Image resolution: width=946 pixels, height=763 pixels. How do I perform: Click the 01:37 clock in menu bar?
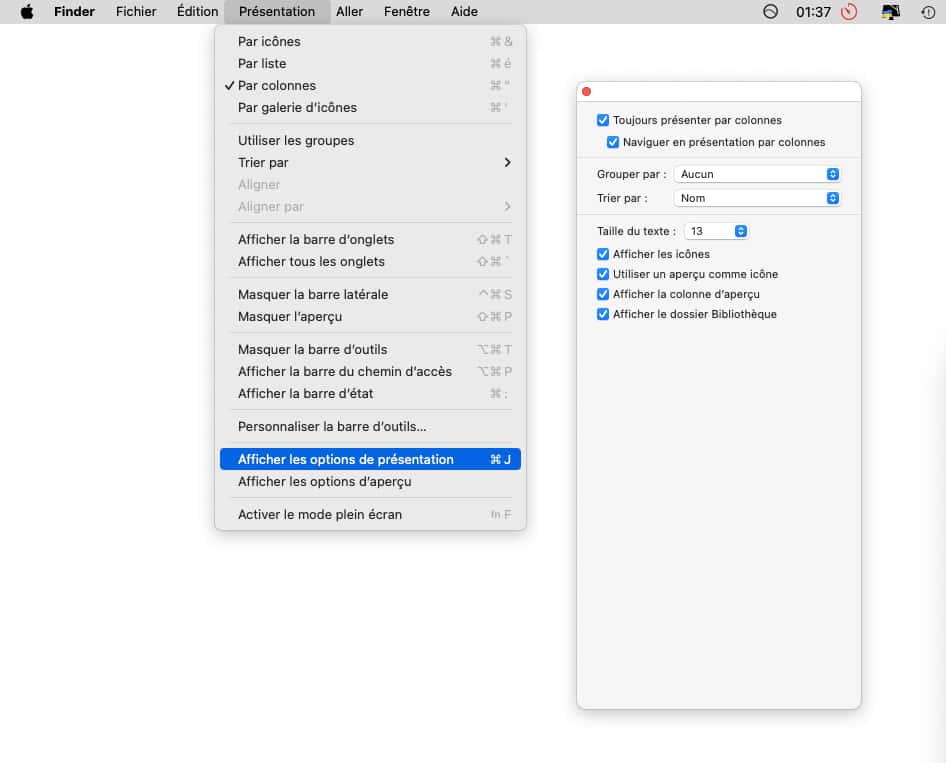pyautogui.click(x=811, y=12)
